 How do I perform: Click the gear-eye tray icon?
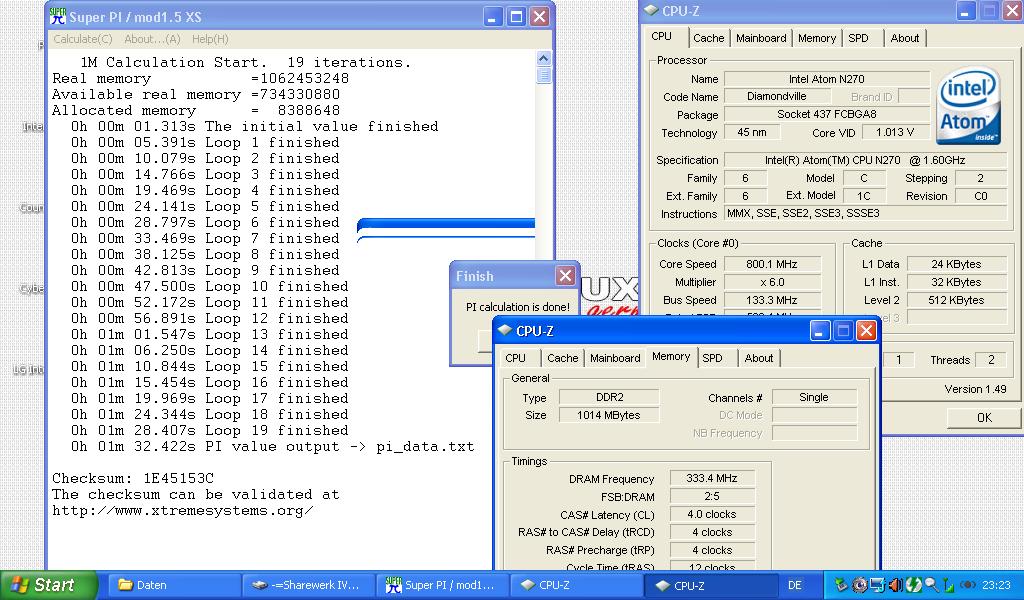coord(859,585)
